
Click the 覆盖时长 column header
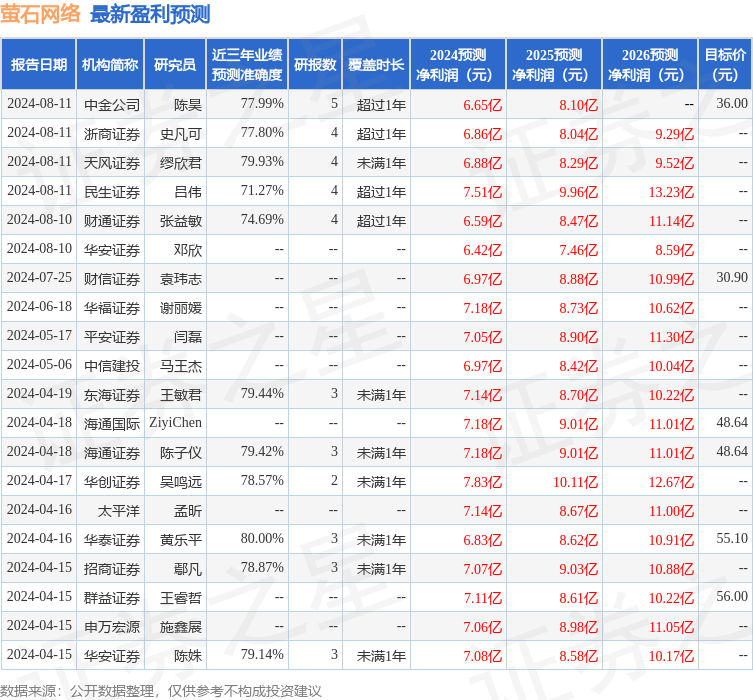376,64
